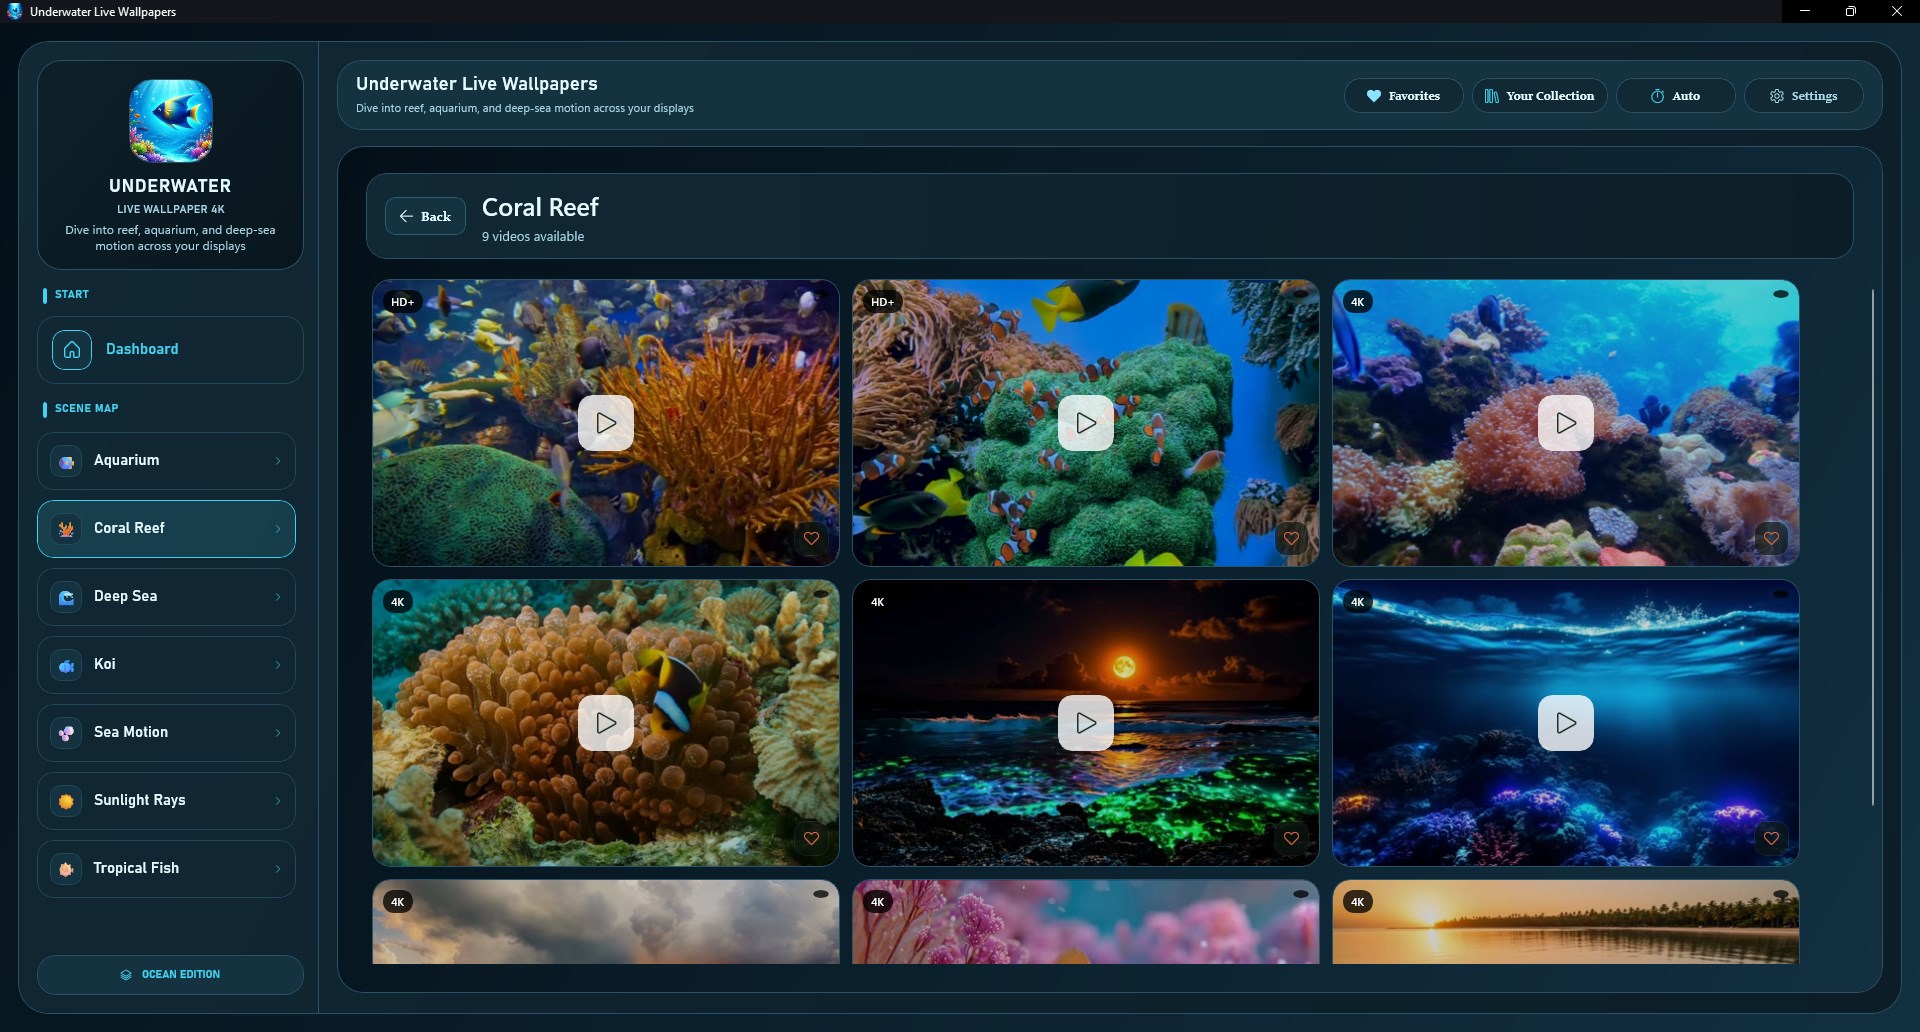Open Your Collection
The image size is (1920, 1032).
point(1539,96)
